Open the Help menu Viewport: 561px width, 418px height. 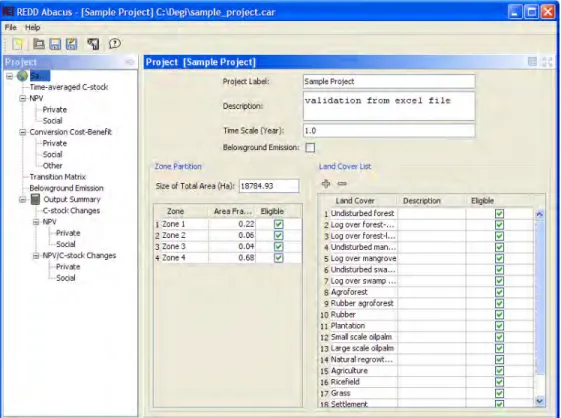pos(33,28)
